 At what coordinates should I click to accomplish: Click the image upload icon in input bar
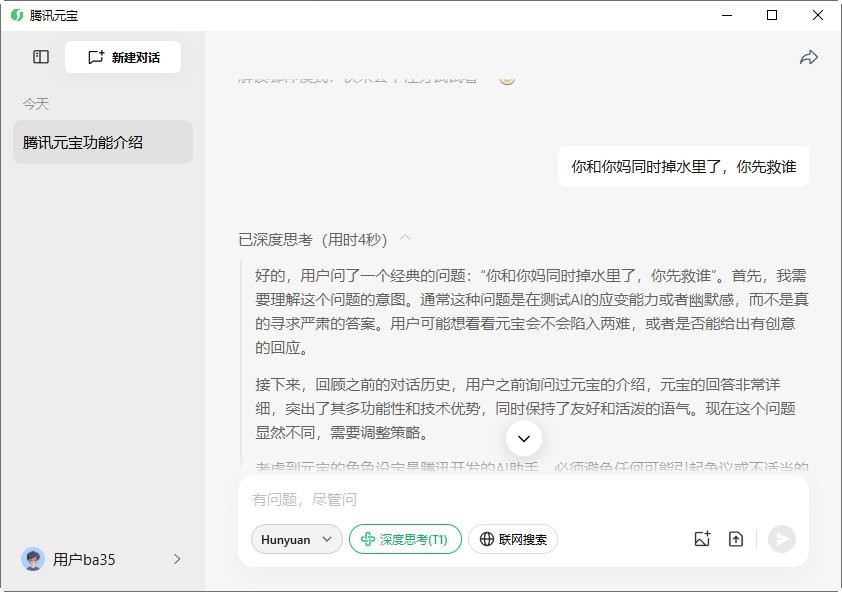[702, 539]
